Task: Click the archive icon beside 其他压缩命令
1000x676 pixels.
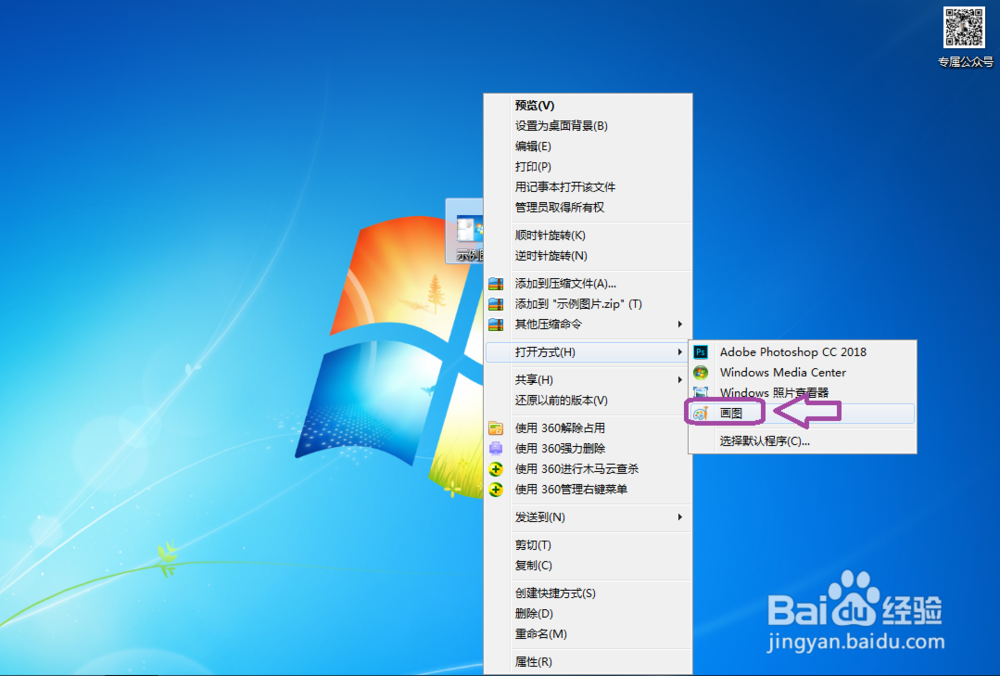Action: click(496, 325)
